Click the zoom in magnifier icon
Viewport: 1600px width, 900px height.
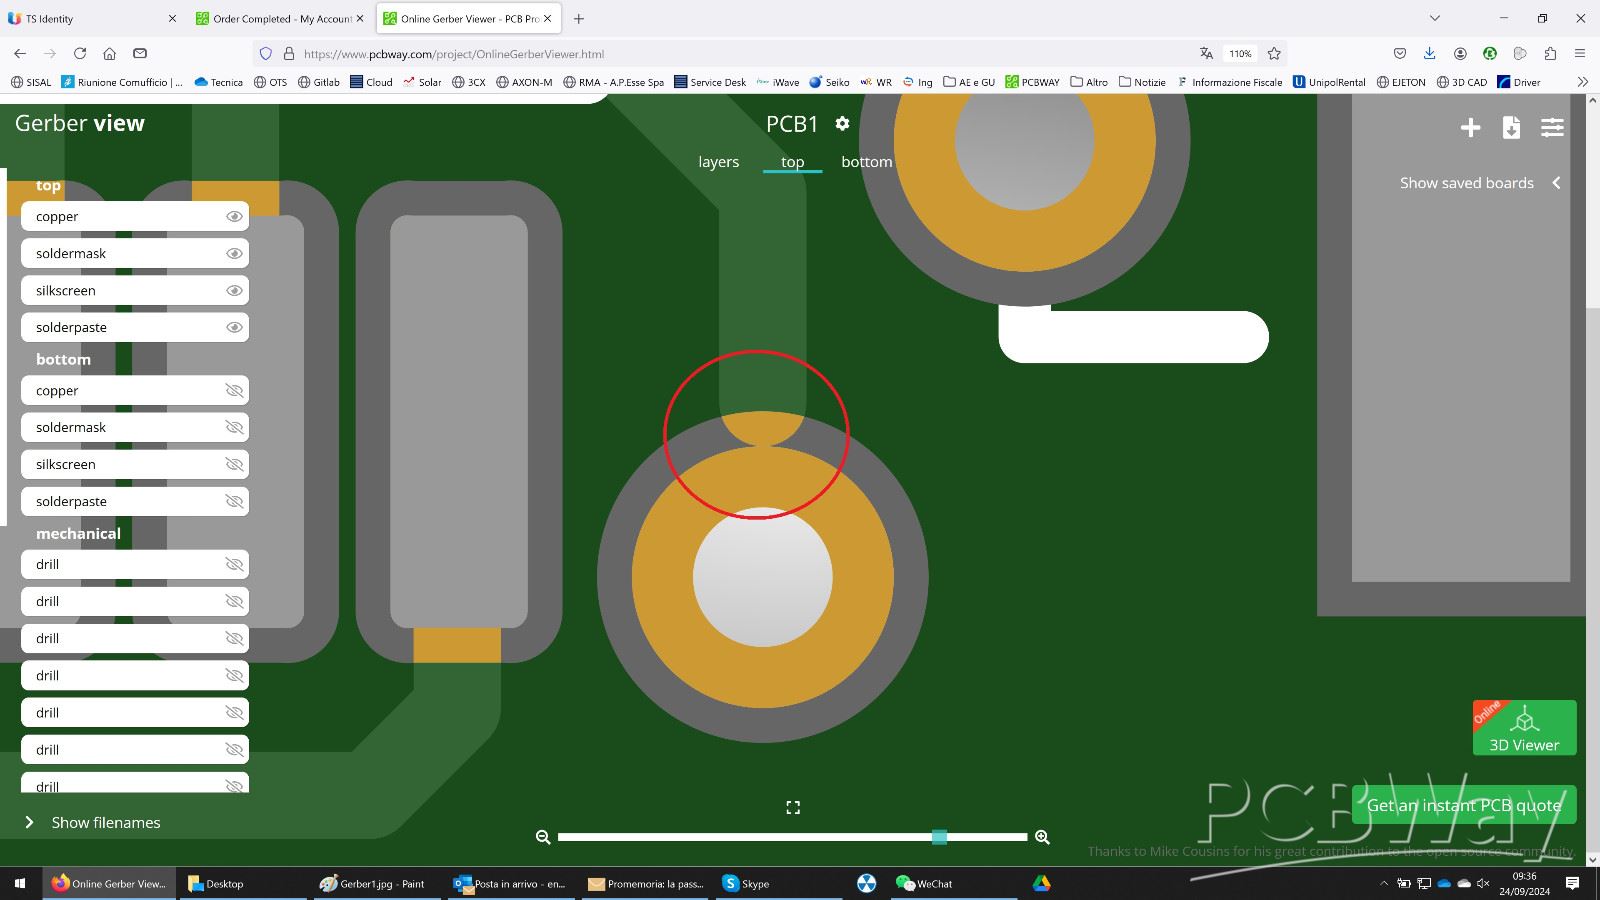click(1042, 837)
